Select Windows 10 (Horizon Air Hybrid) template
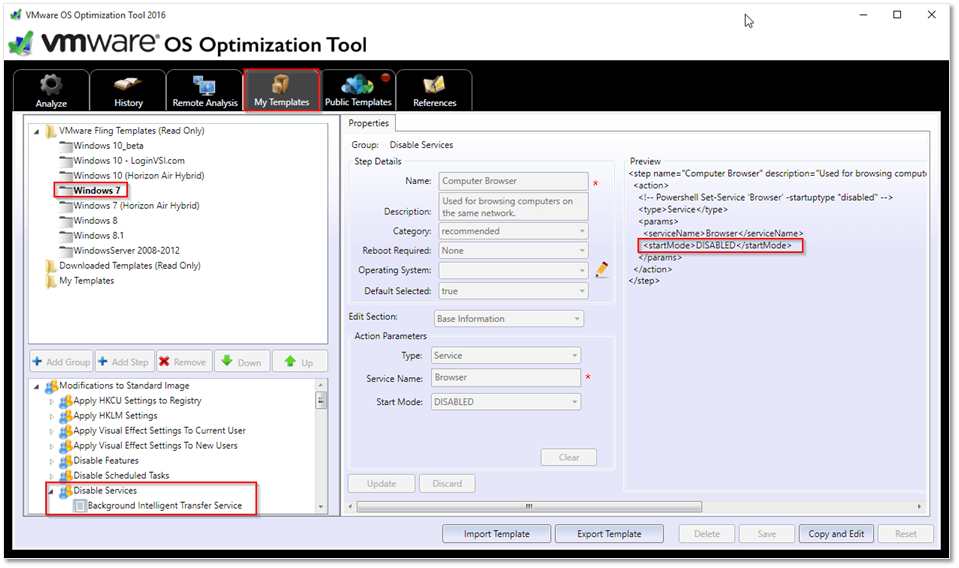 coord(139,176)
